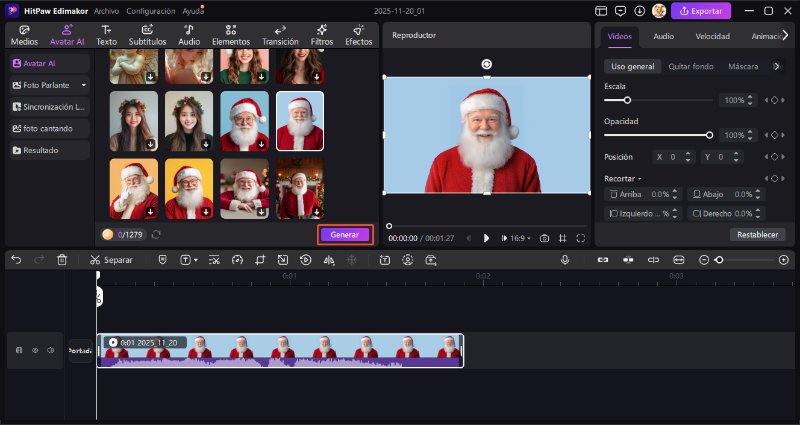Click the snapshot camera icon in the player

click(544, 238)
